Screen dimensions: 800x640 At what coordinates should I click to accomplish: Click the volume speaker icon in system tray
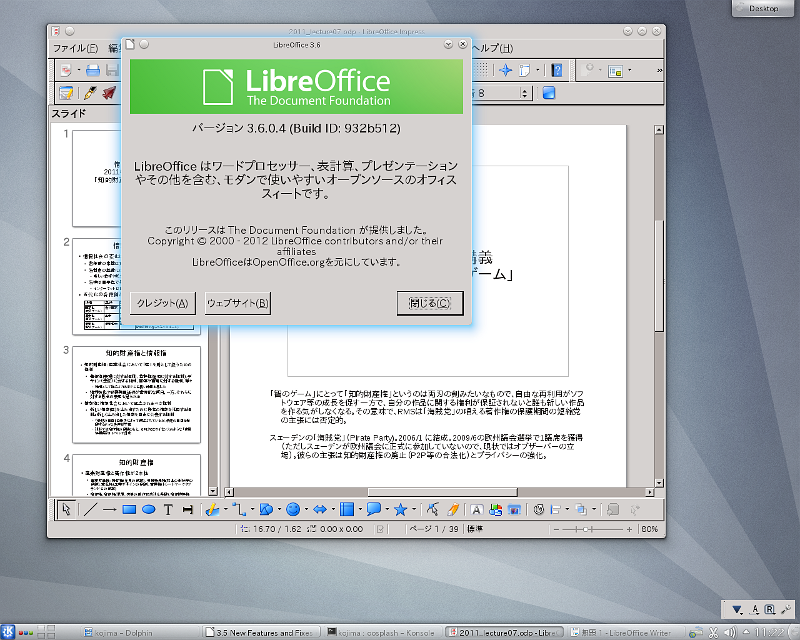[730, 632]
